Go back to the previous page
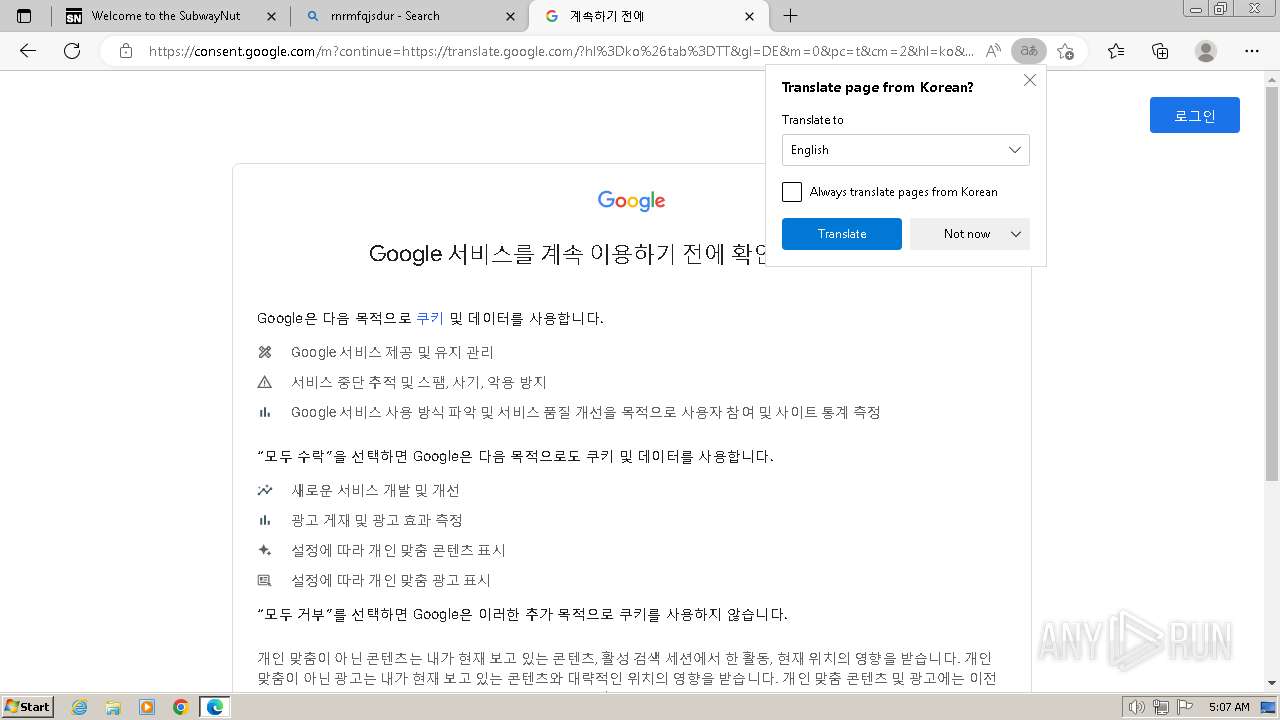 tap(28, 51)
